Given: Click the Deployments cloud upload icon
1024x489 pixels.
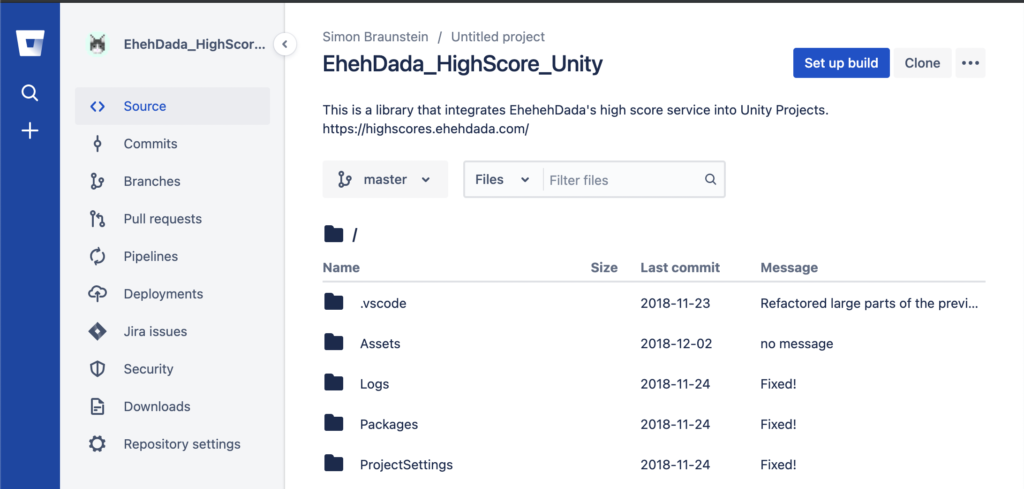Looking at the screenshot, I should [97, 294].
